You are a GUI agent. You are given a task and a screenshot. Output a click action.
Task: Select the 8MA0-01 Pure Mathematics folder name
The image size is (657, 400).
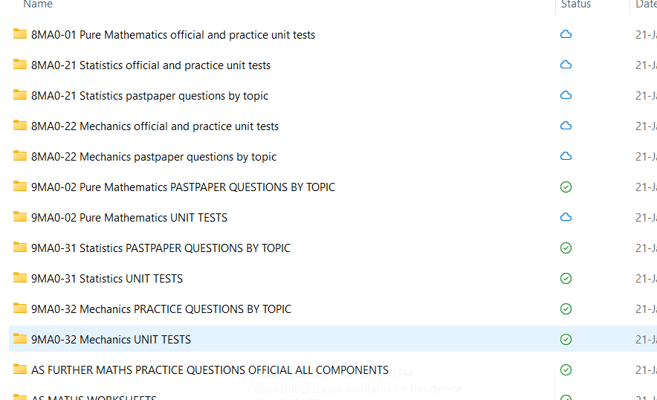pyautogui.click(x=173, y=35)
